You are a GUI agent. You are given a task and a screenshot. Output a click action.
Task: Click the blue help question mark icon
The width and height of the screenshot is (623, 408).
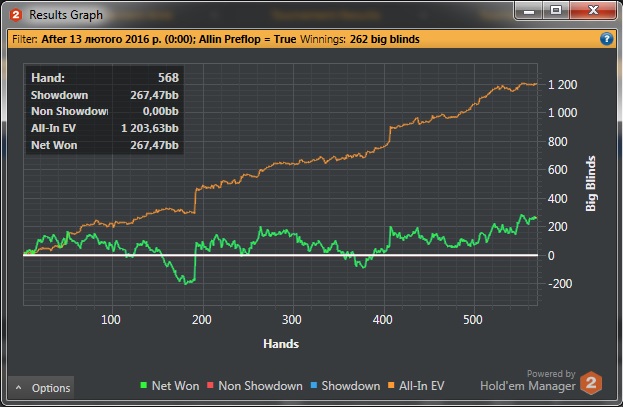[x=606, y=39]
